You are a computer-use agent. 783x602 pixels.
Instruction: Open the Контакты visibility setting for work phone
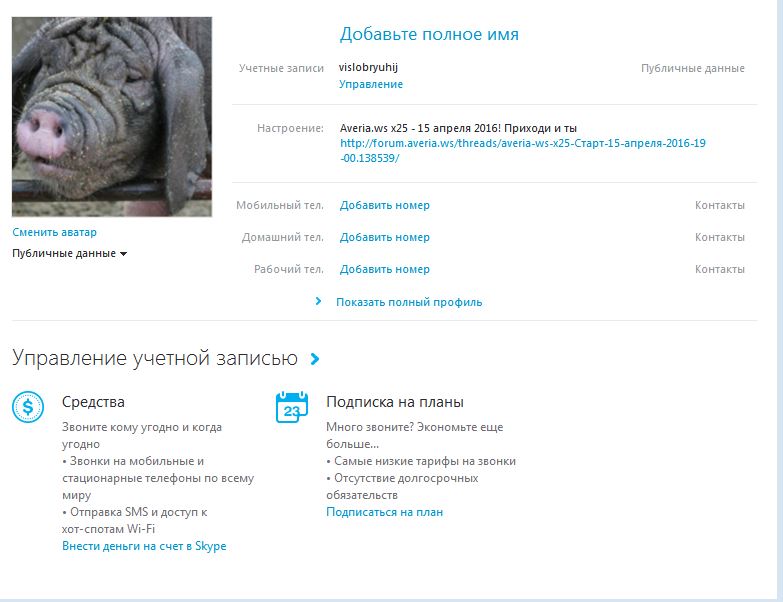pyautogui.click(x=719, y=269)
